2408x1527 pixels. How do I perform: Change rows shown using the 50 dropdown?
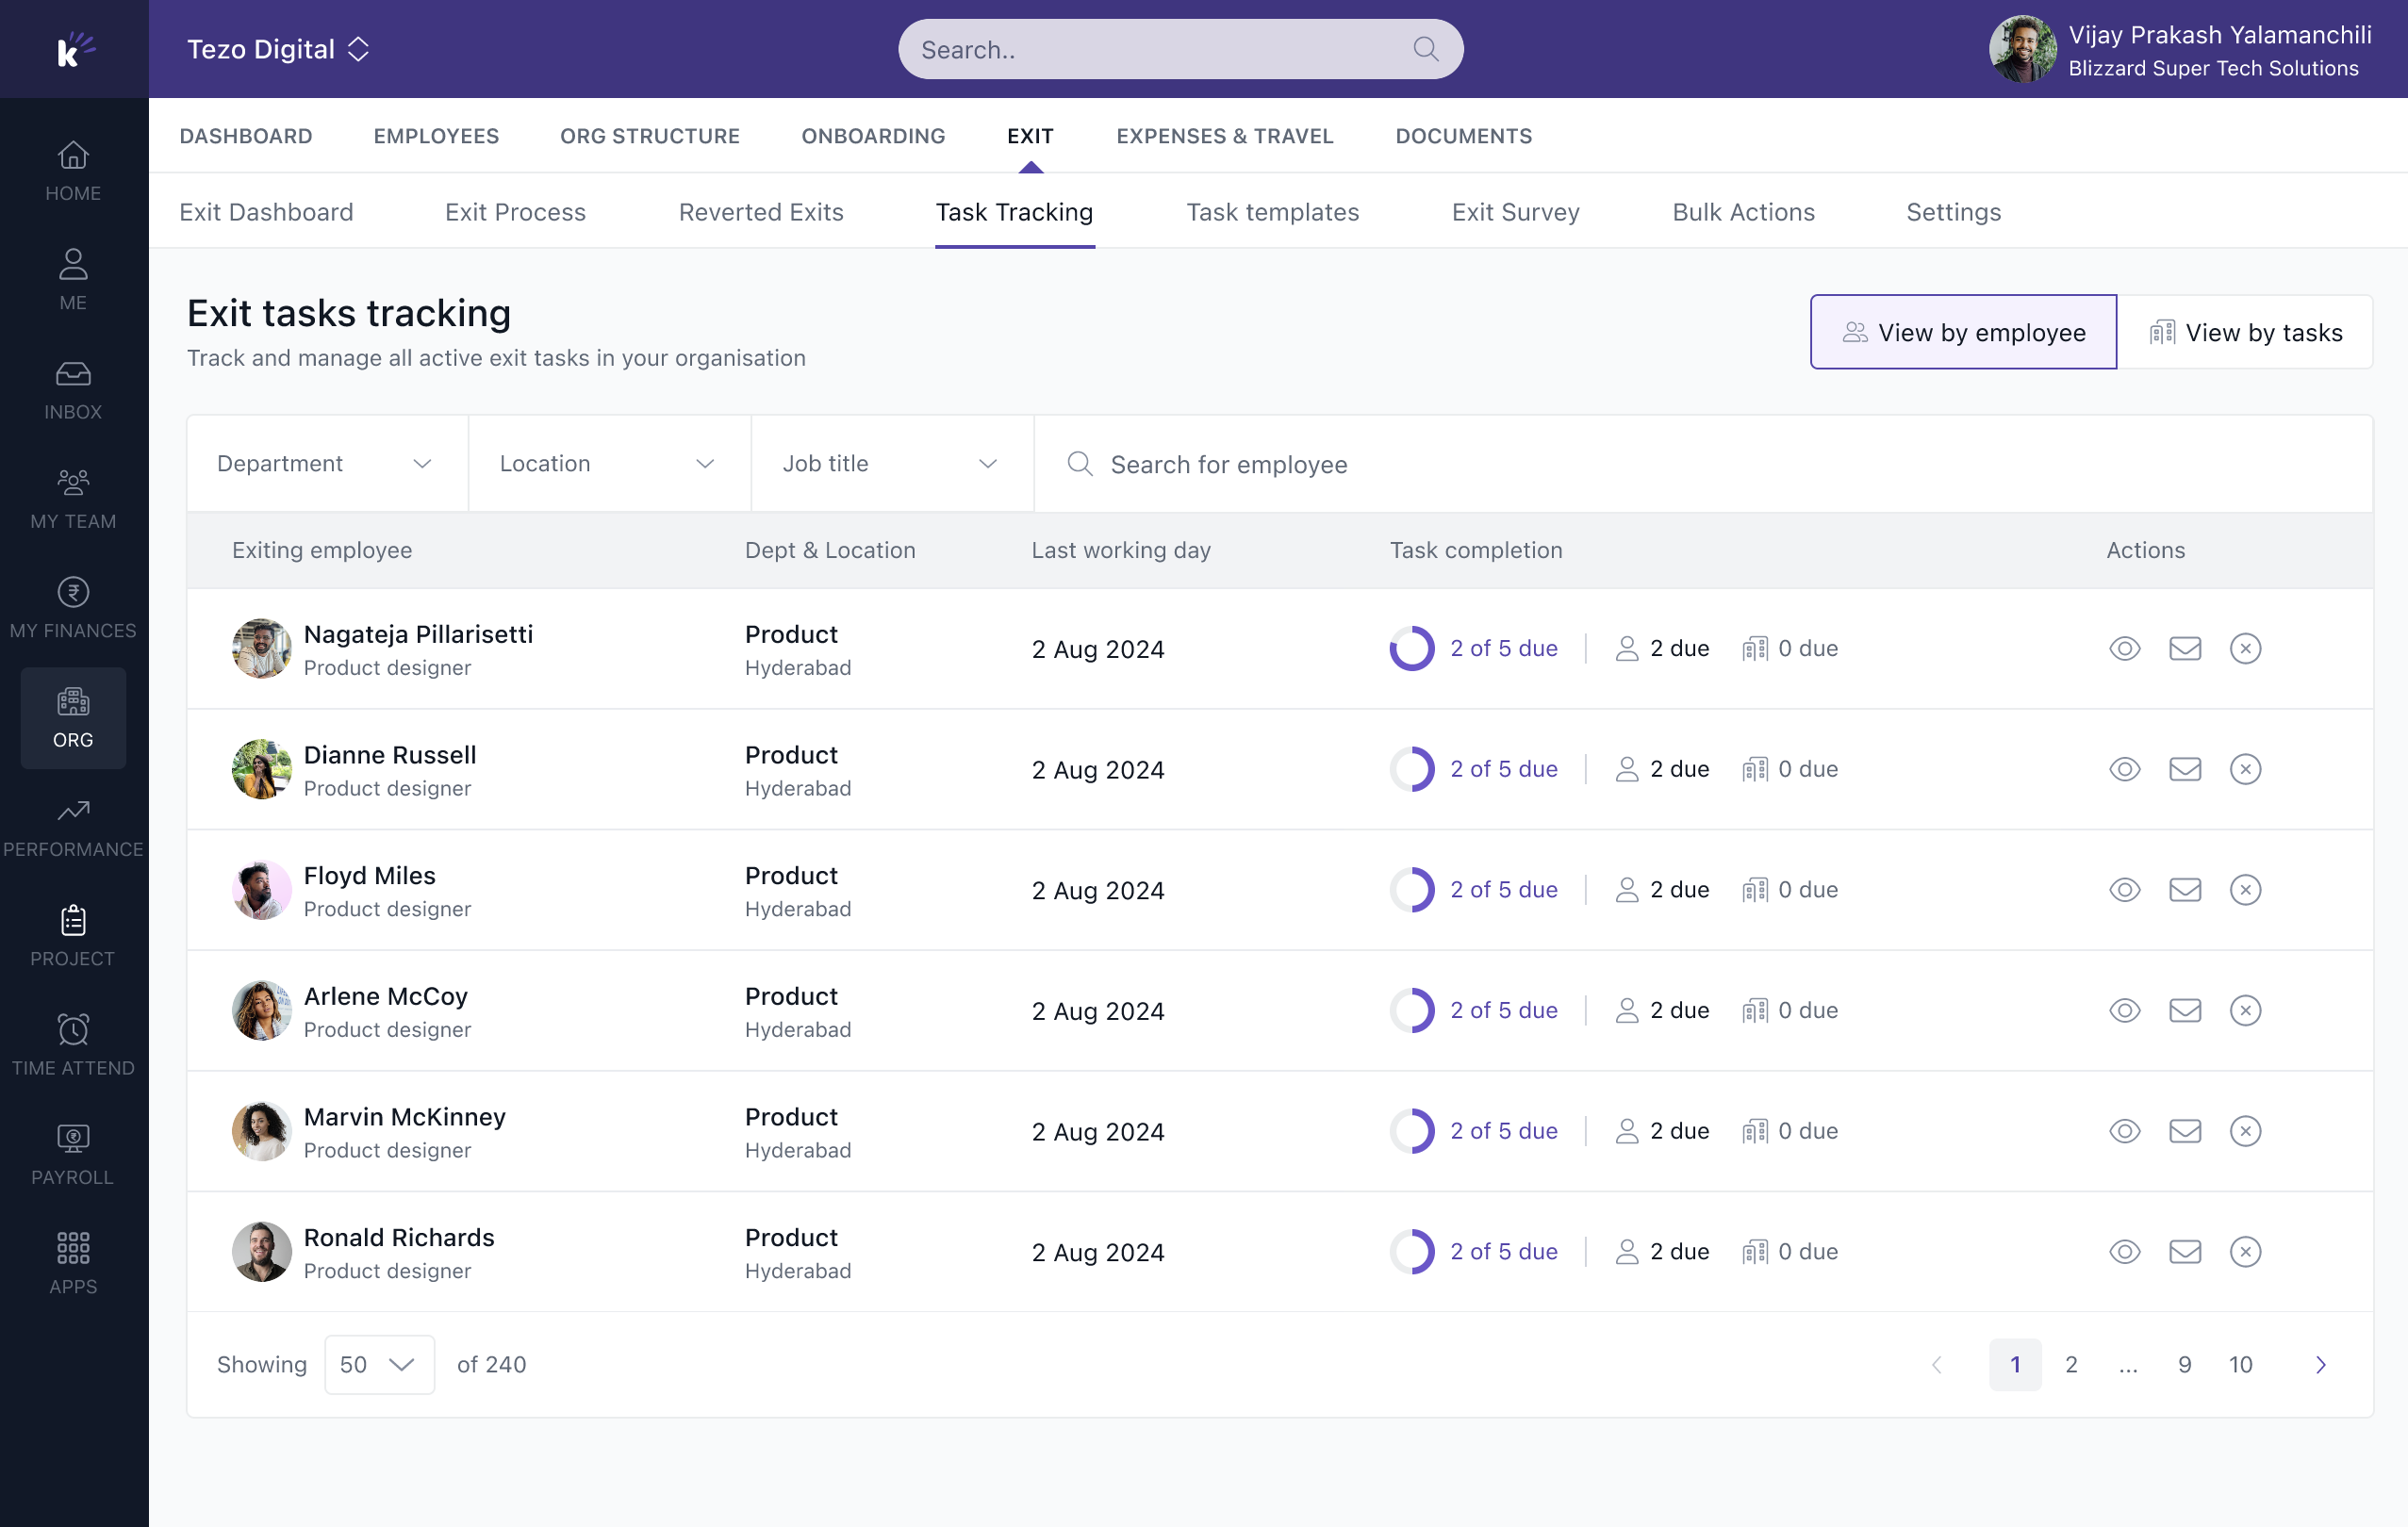(378, 1364)
